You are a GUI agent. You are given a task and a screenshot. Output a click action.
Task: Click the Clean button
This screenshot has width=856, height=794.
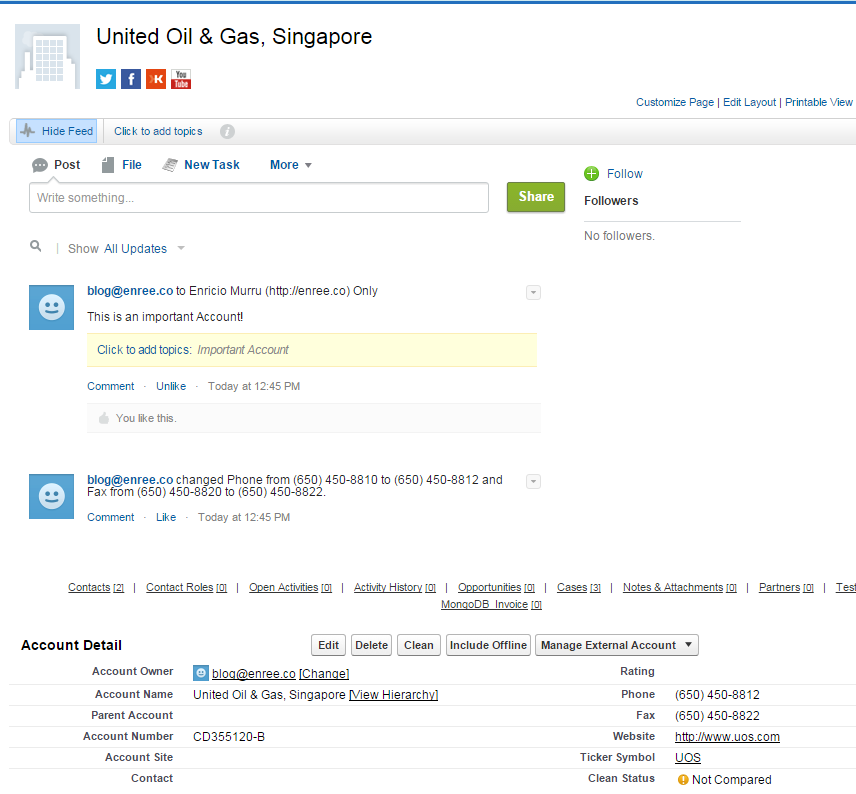pos(419,645)
